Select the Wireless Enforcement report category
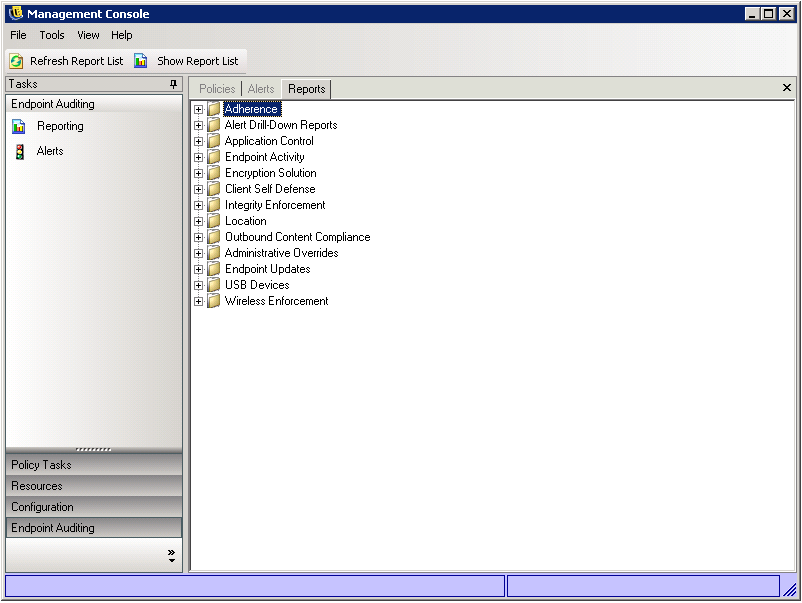Screen dimensions: 802x603 (277, 301)
